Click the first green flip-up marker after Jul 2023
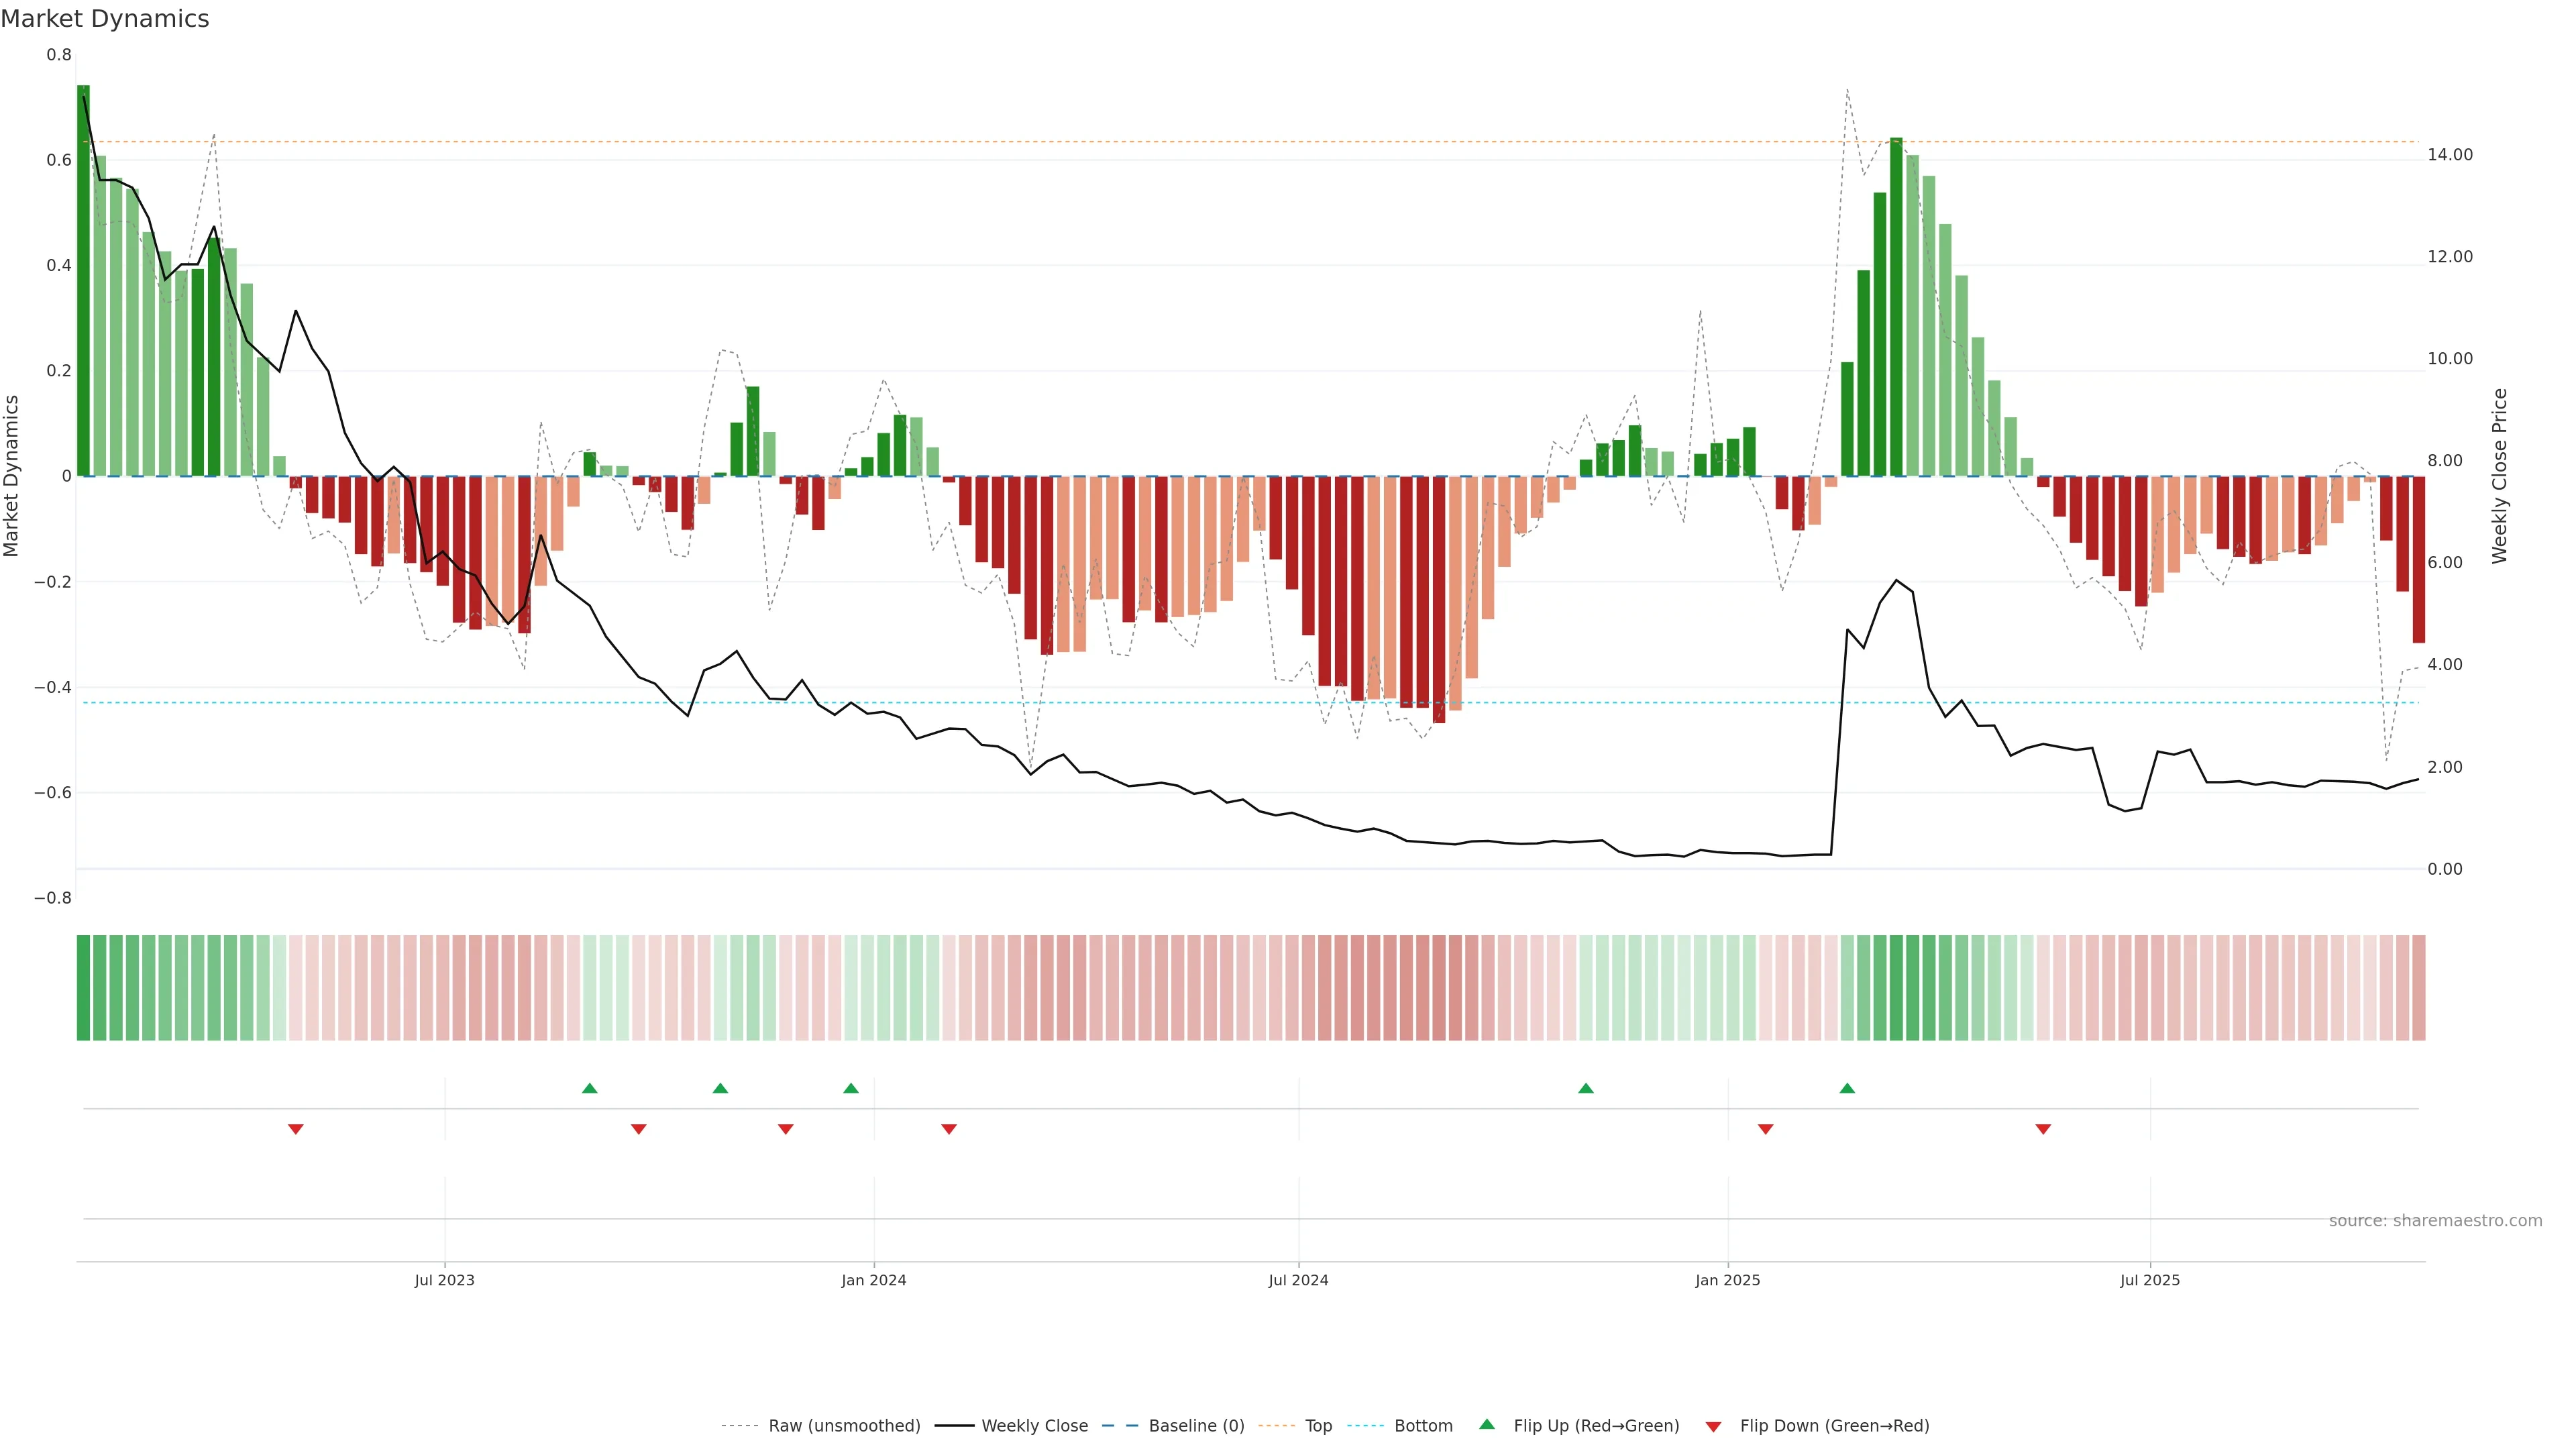The height and width of the screenshot is (1449, 2576). coord(590,1088)
